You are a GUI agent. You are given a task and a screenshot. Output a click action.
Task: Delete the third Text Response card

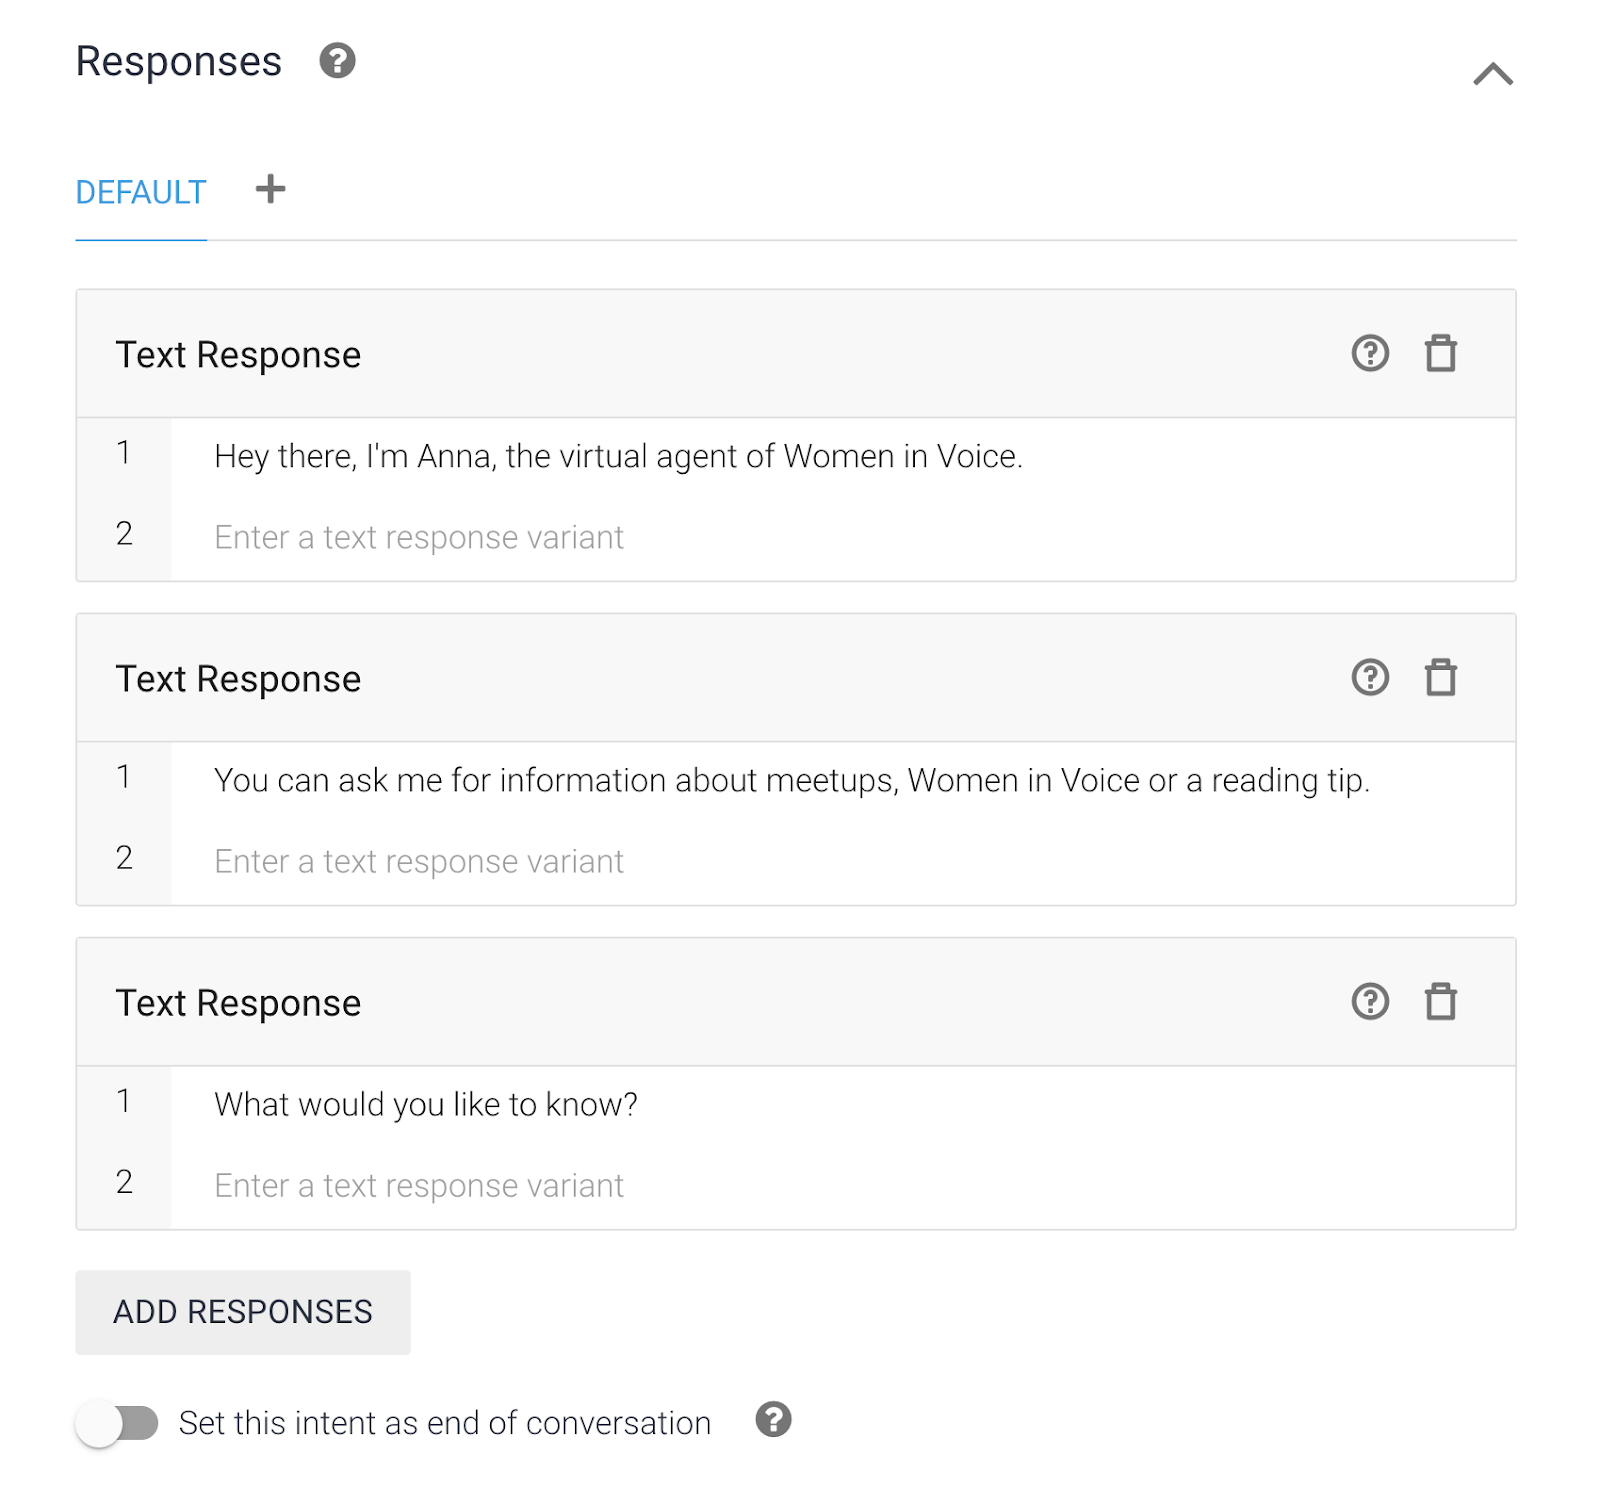tap(1440, 1001)
